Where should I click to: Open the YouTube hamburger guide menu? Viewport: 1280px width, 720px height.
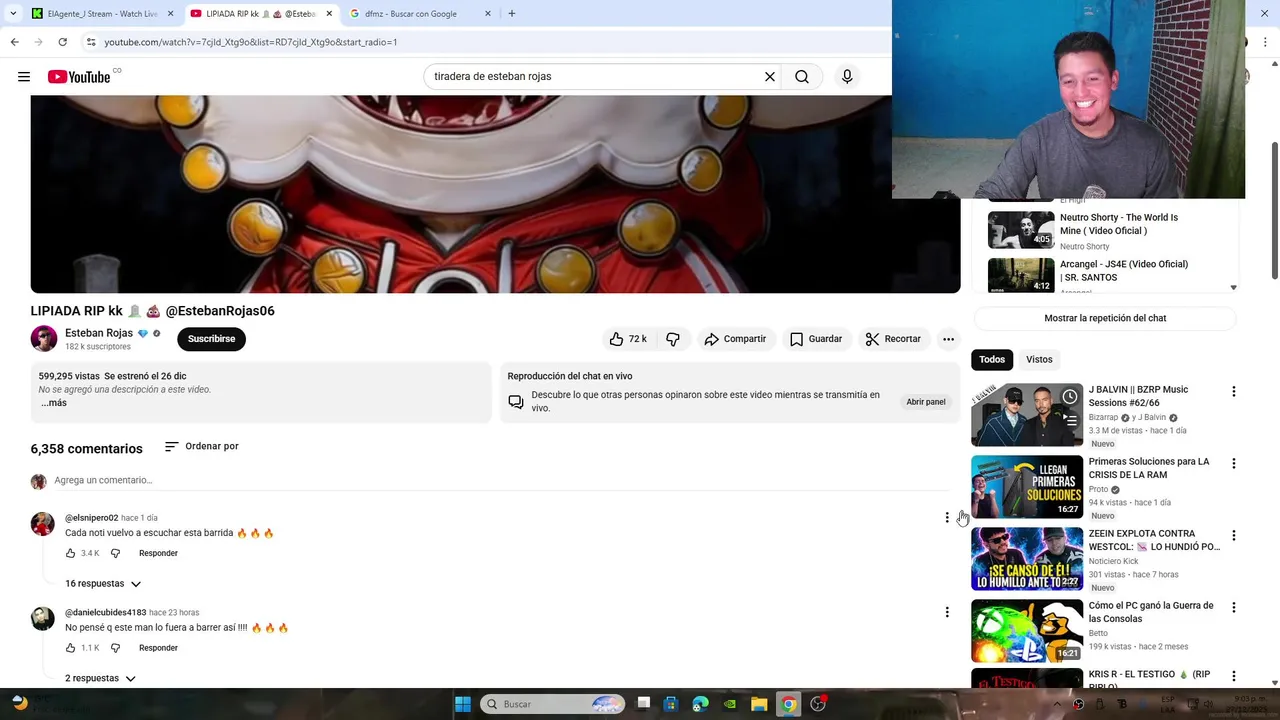[24, 77]
